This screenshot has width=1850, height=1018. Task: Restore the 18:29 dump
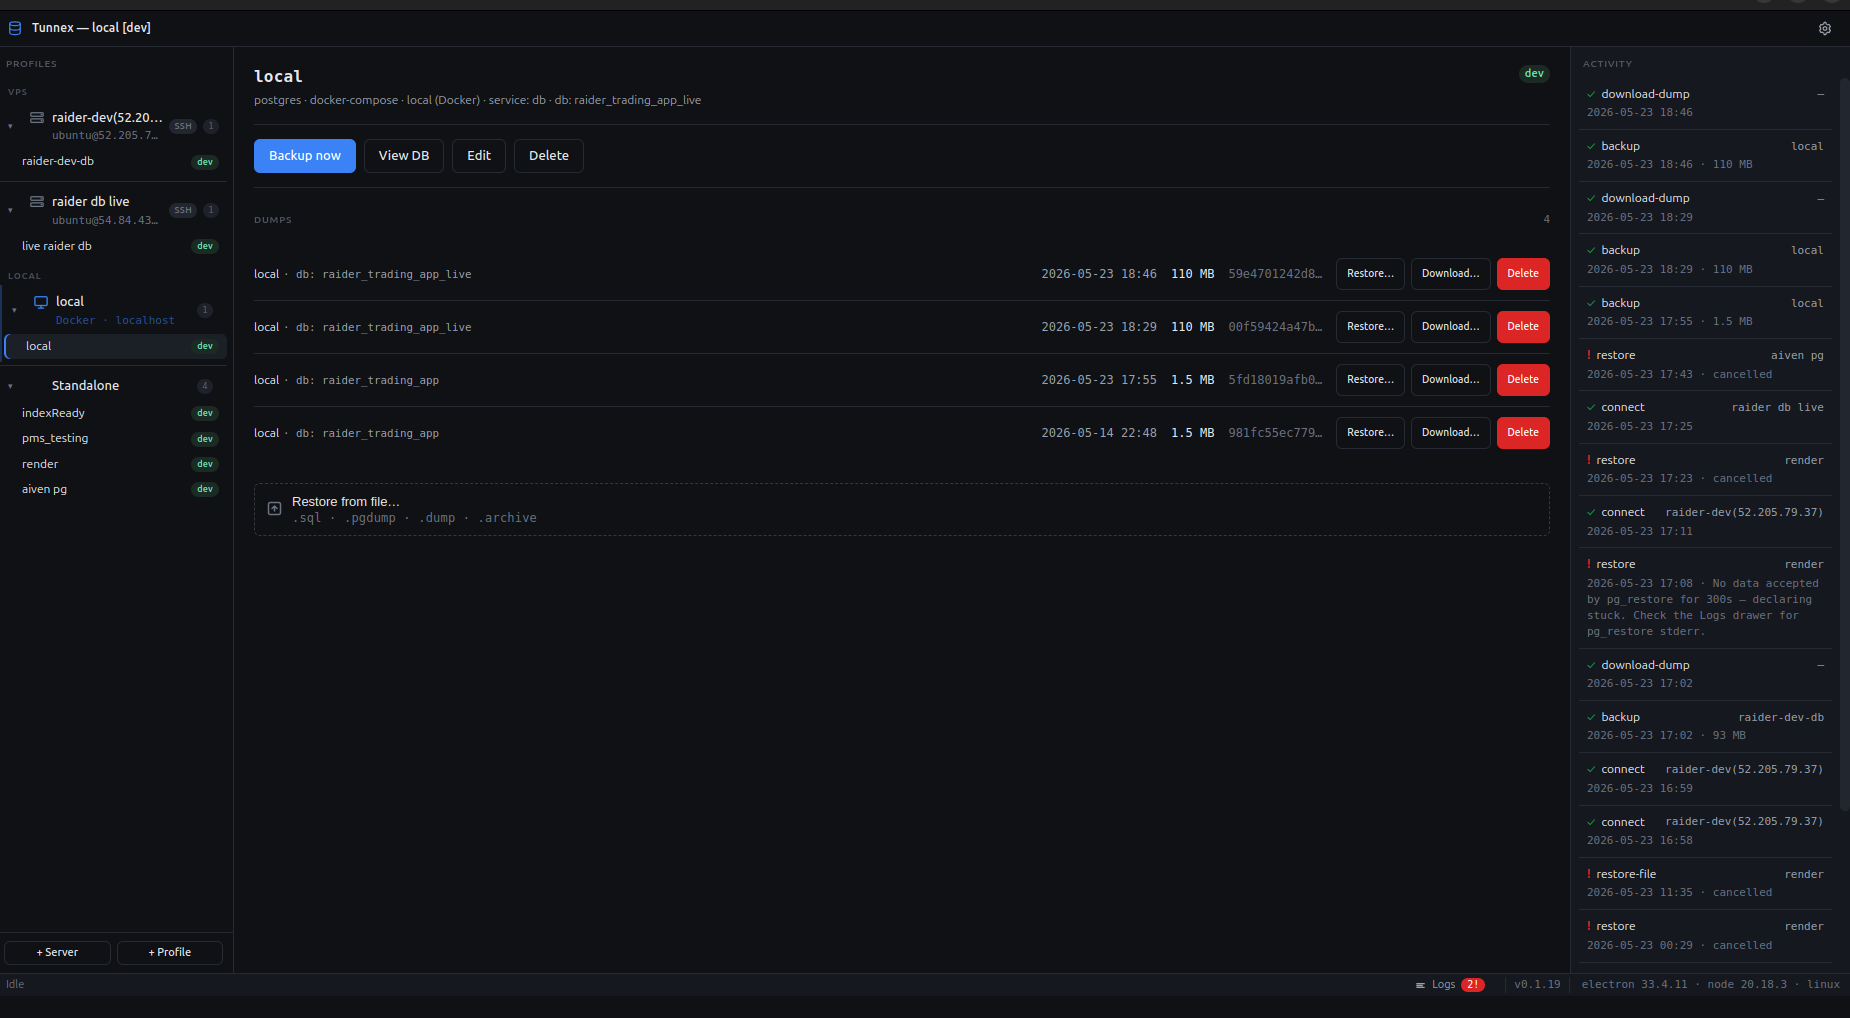1370,327
